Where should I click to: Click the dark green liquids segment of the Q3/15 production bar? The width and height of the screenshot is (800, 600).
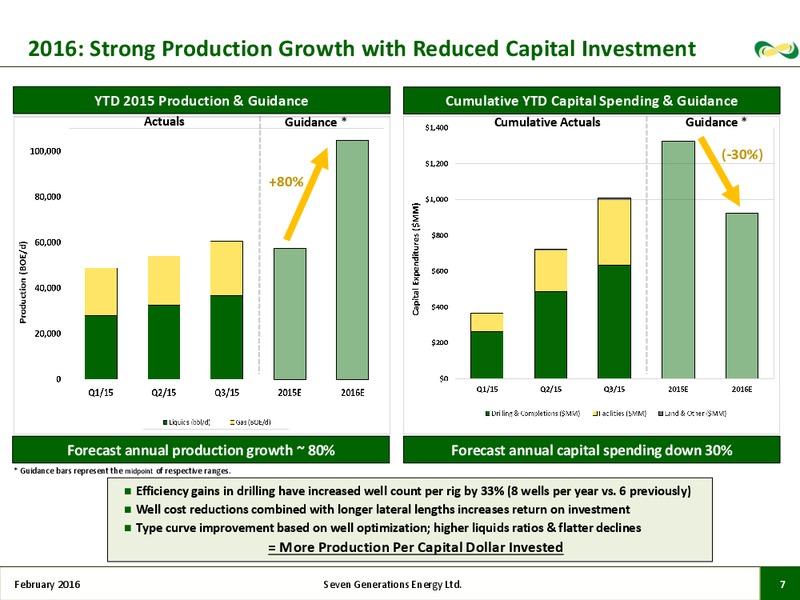[x=227, y=337]
